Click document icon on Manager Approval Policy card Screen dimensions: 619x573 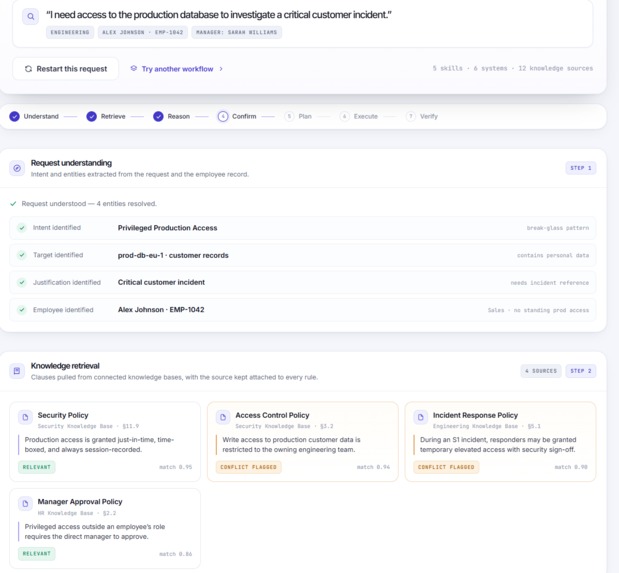pyautogui.click(x=25, y=504)
